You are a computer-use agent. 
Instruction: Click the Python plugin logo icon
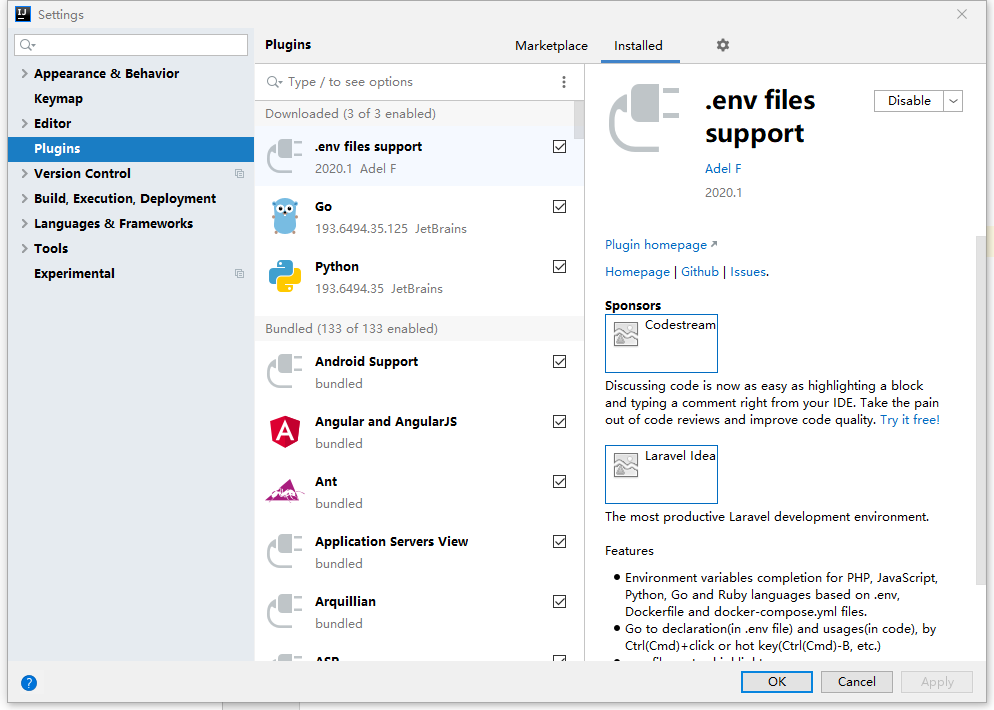tap(285, 276)
